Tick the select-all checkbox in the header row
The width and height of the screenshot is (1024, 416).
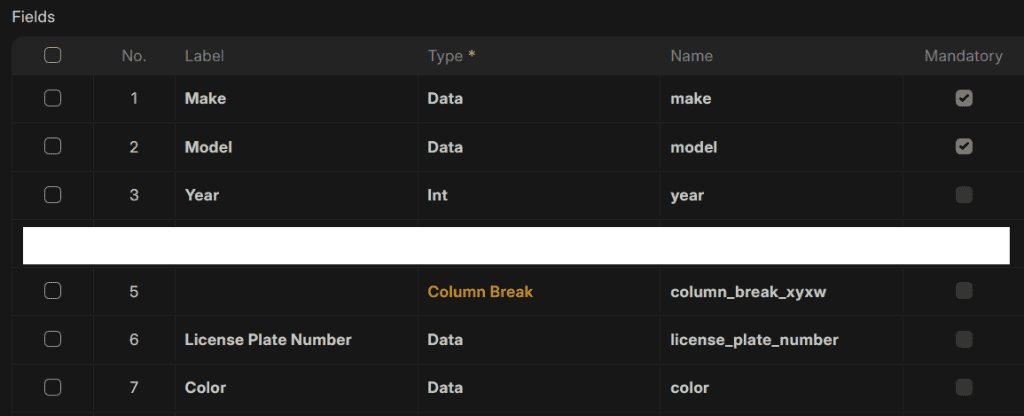[53, 56]
